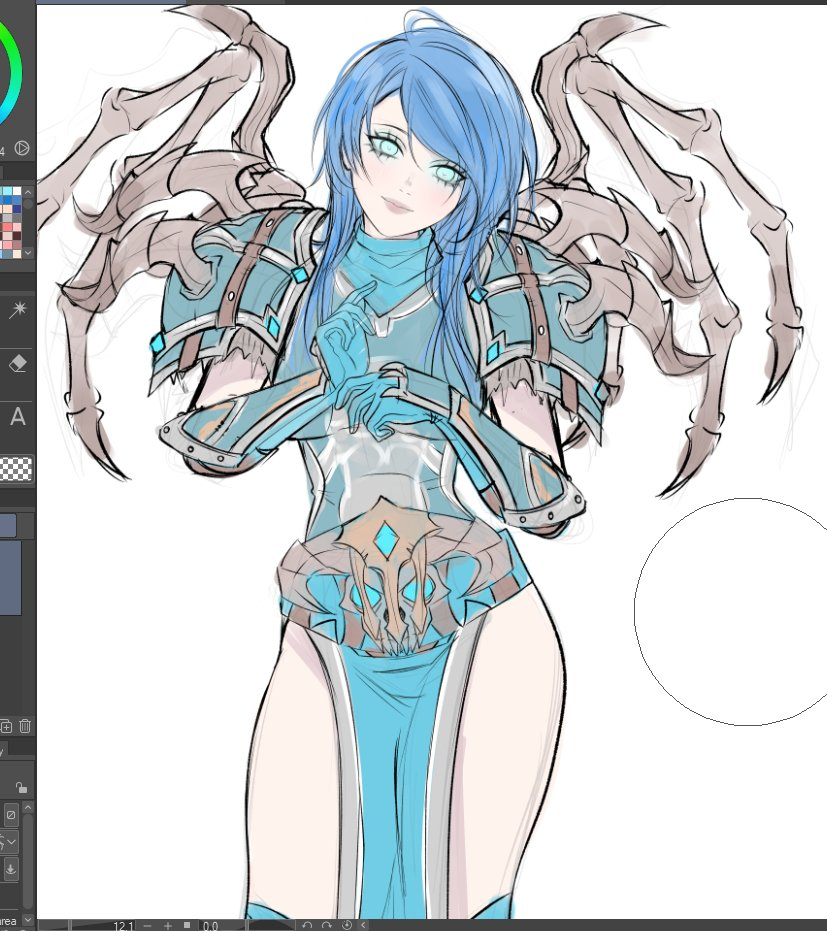Collapse status bar with left chevron arrow
This screenshot has width=827, height=931.
coord(363,926)
